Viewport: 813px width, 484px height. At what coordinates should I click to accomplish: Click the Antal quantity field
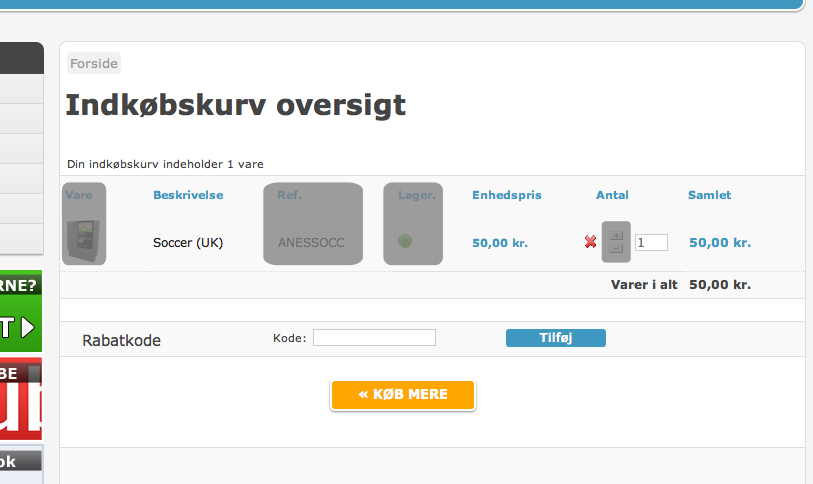pos(651,243)
